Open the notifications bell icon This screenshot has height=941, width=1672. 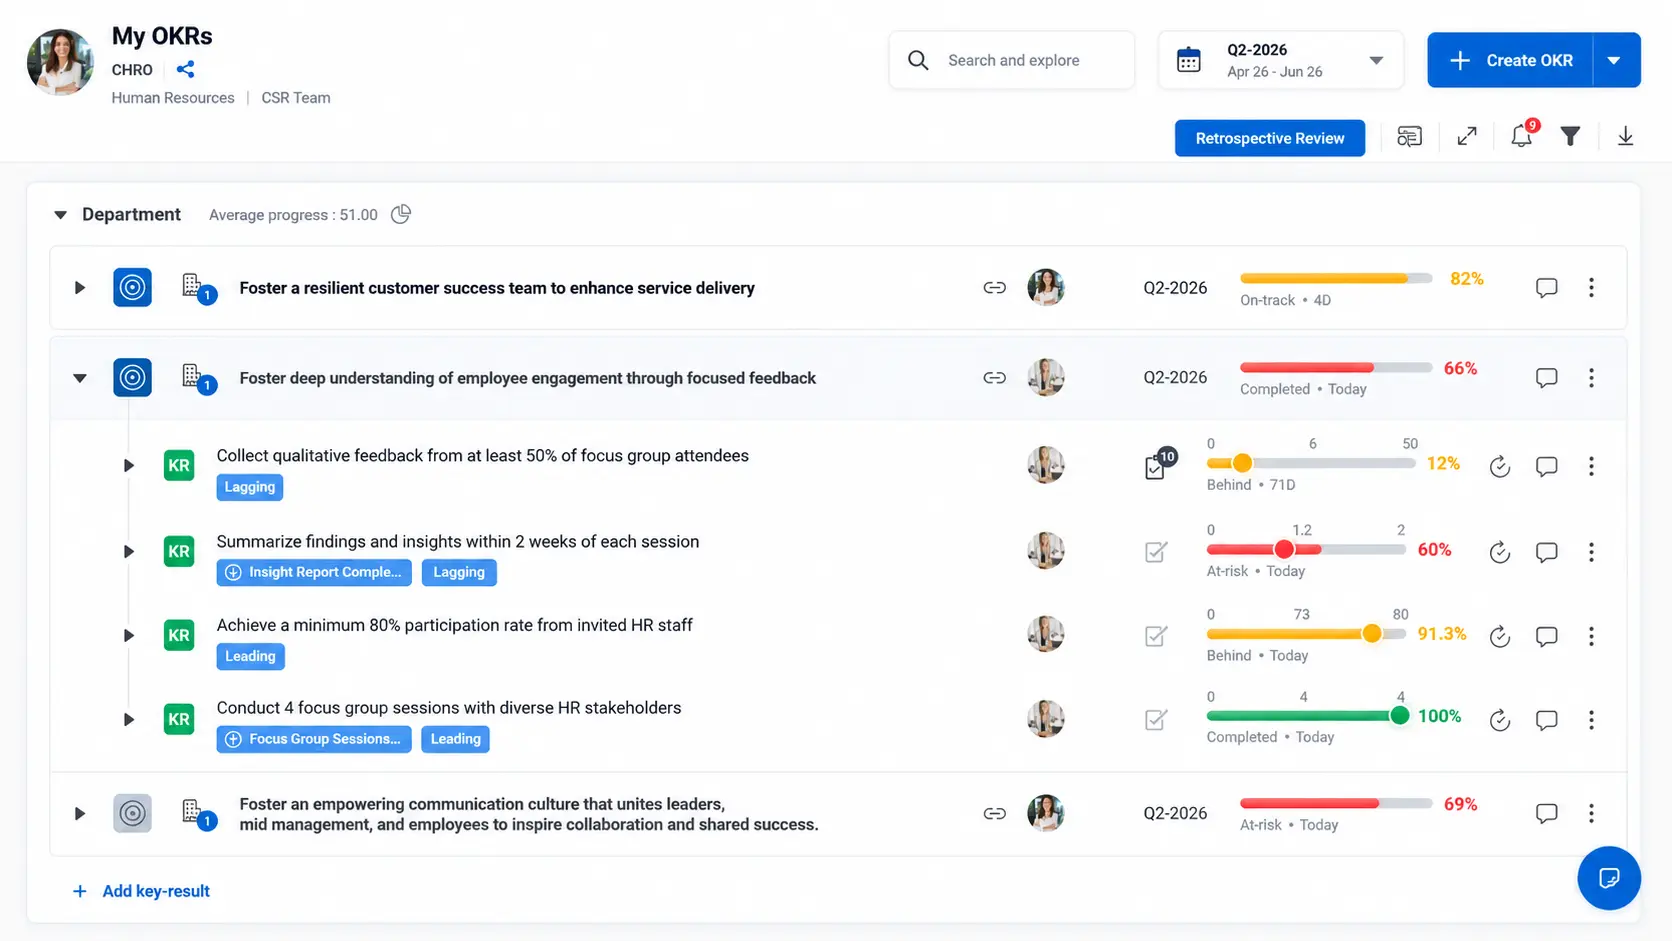(x=1522, y=136)
